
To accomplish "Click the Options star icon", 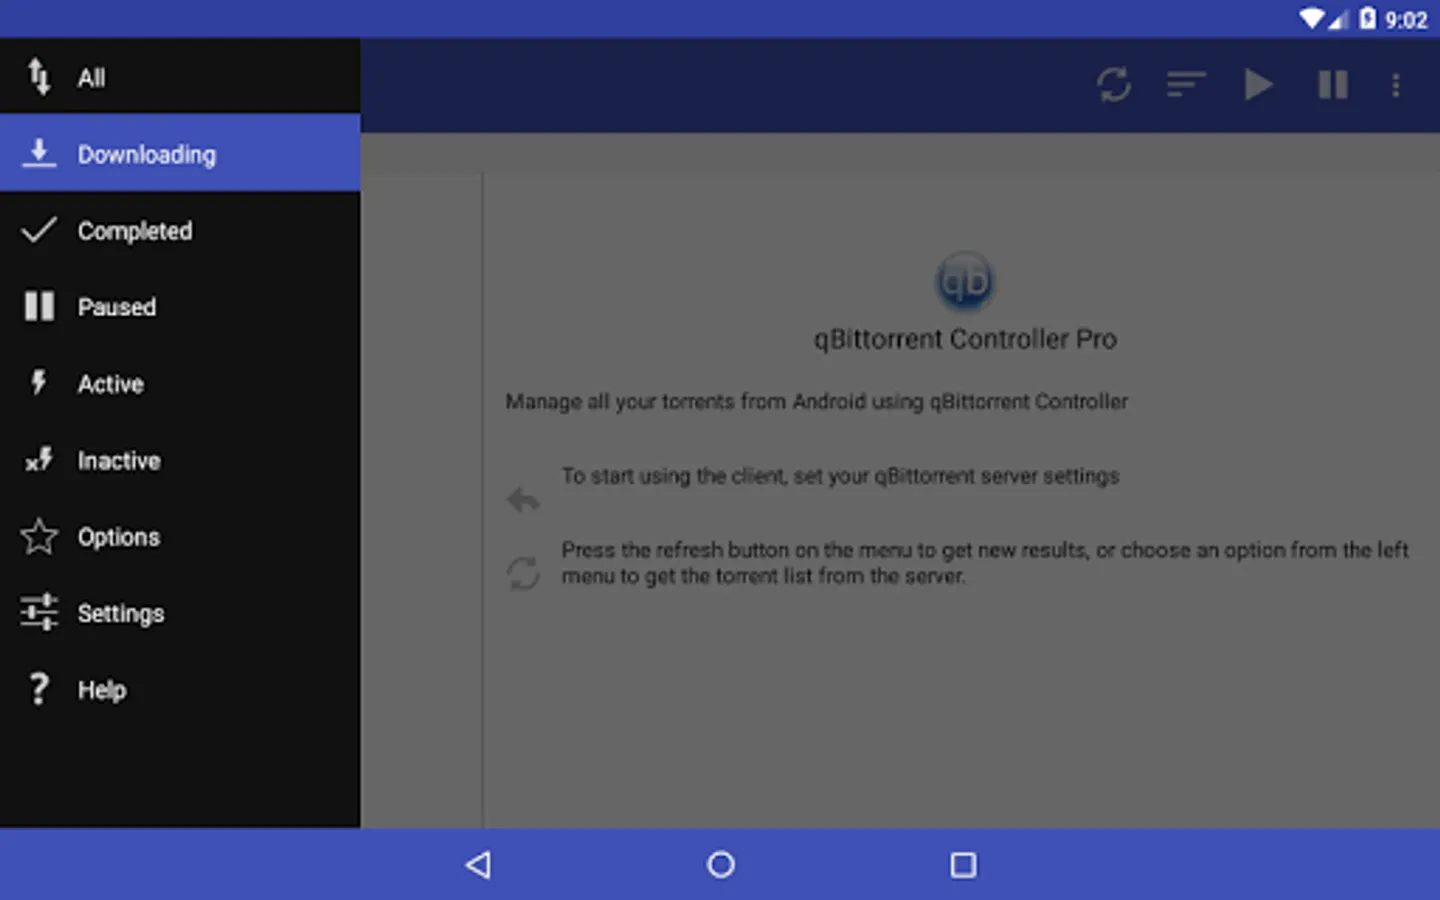I will click(39, 536).
